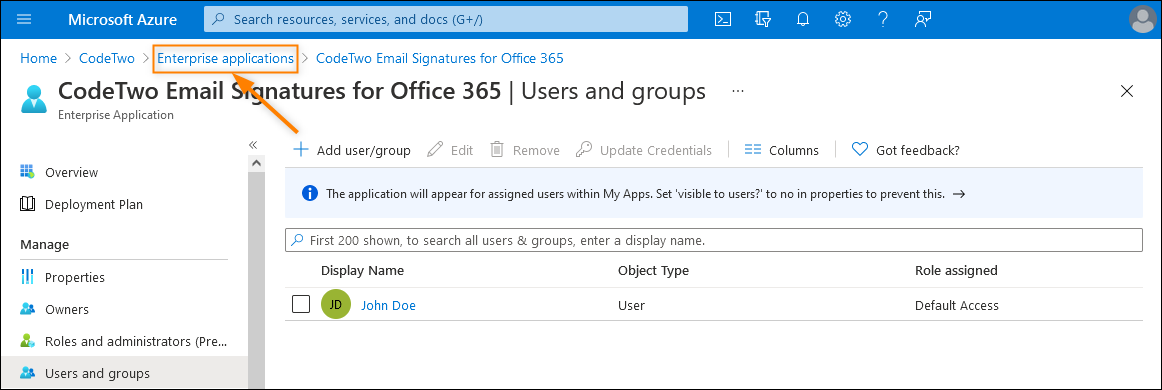This screenshot has height=390, width=1162.
Task: Click Add user/group
Action: pos(352,150)
